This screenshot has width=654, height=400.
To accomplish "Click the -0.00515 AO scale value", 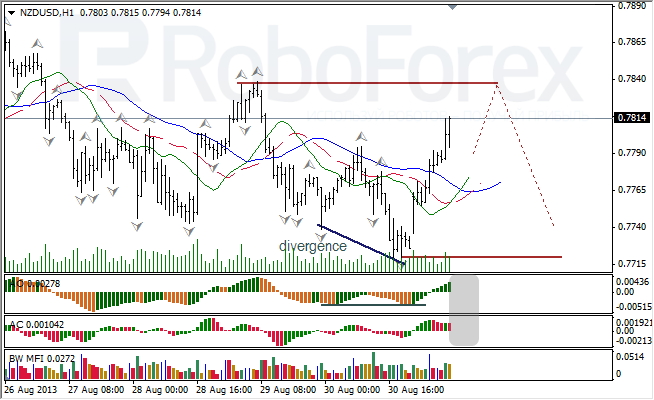I will click(634, 307).
